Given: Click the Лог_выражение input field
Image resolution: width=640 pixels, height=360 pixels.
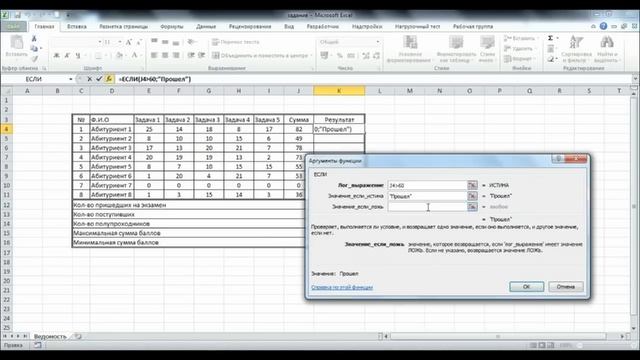Looking at the screenshot, I should coord(427,185).
